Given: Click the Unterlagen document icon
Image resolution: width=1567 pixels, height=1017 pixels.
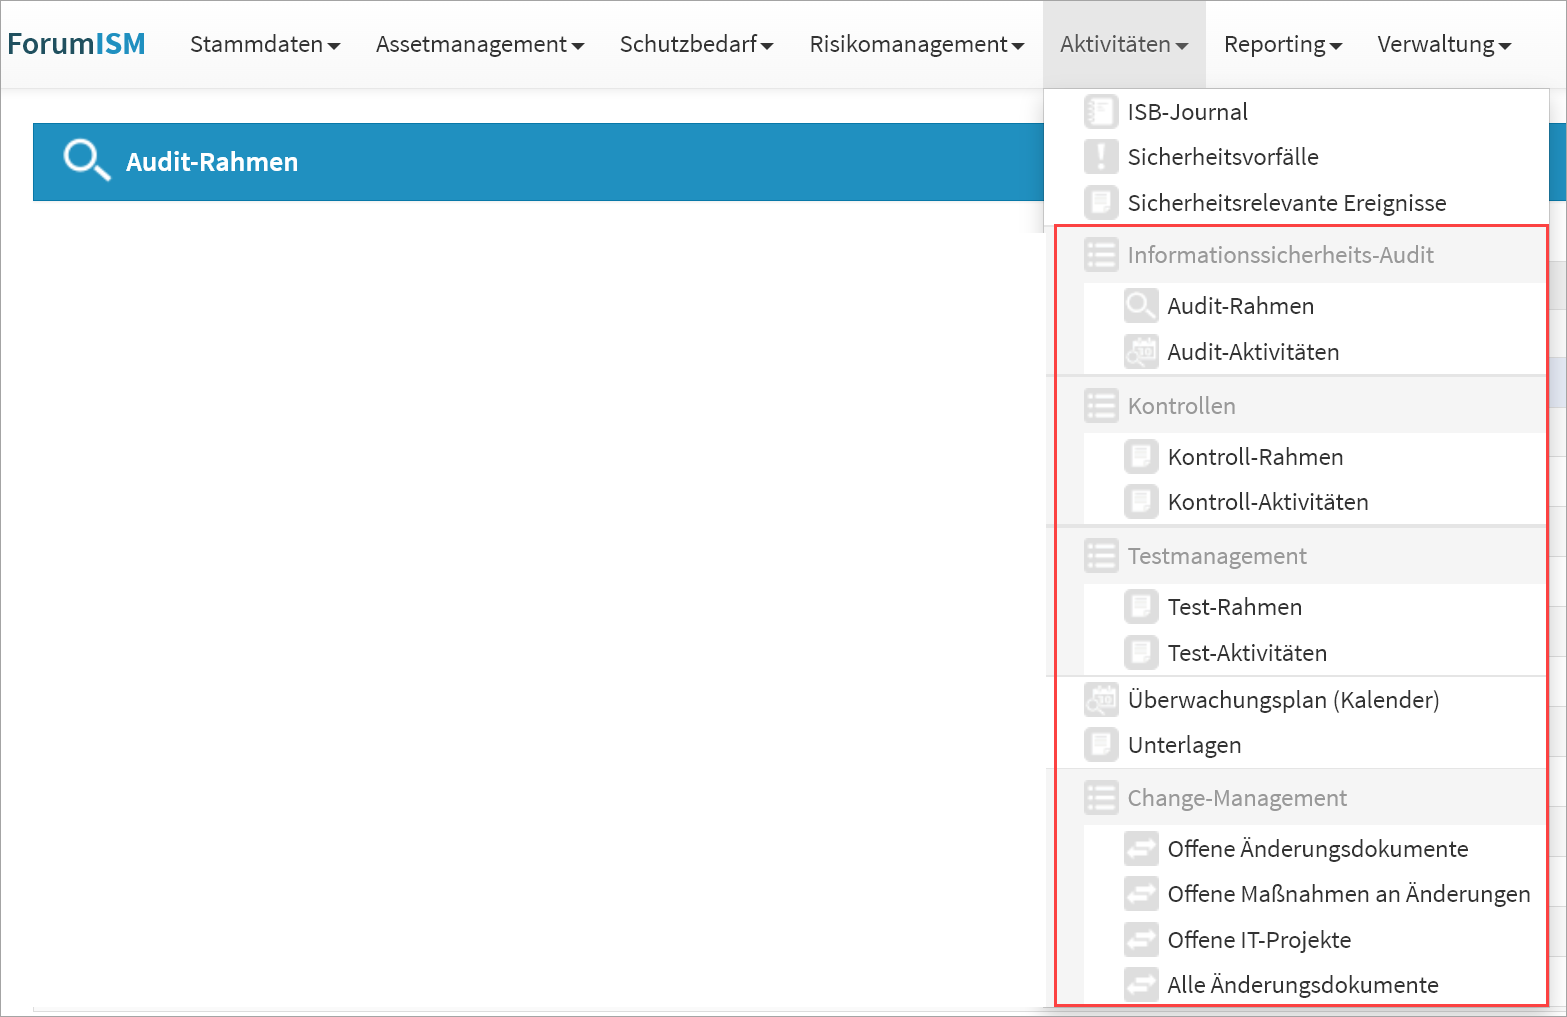Looking at the screenshot, I should point(1100,745).
